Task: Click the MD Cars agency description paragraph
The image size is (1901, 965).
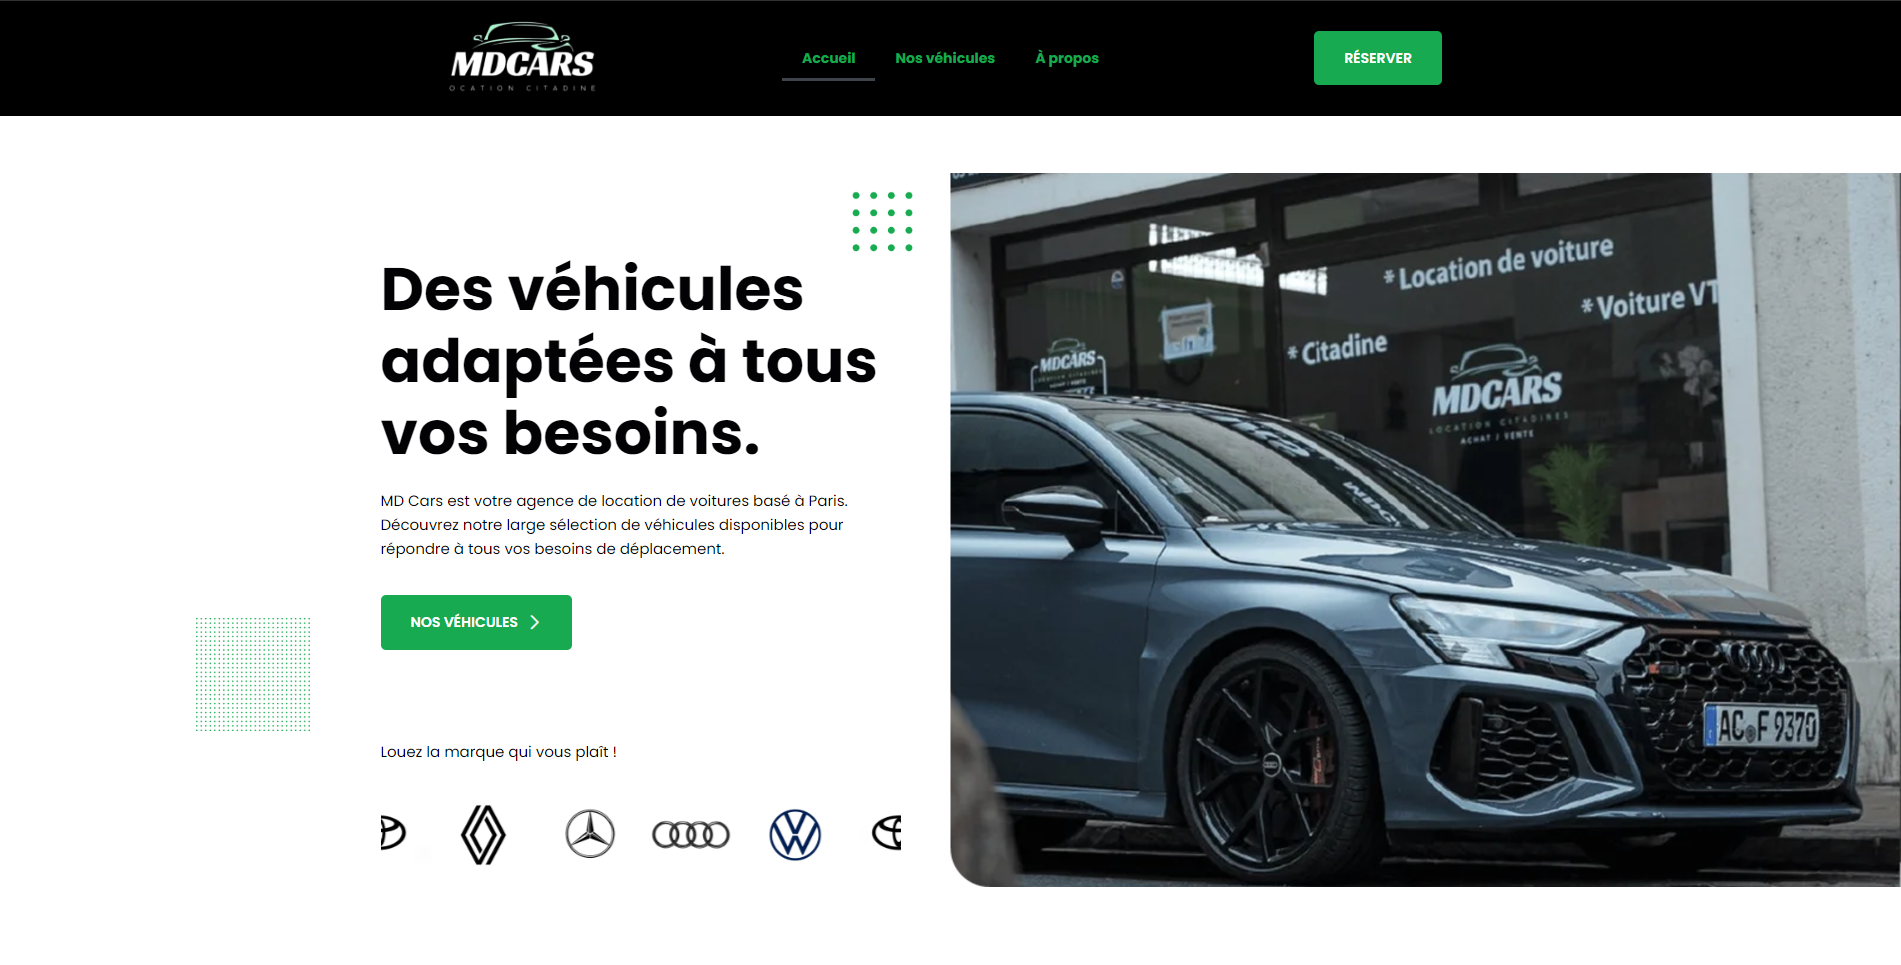Action: pos(613,525)
